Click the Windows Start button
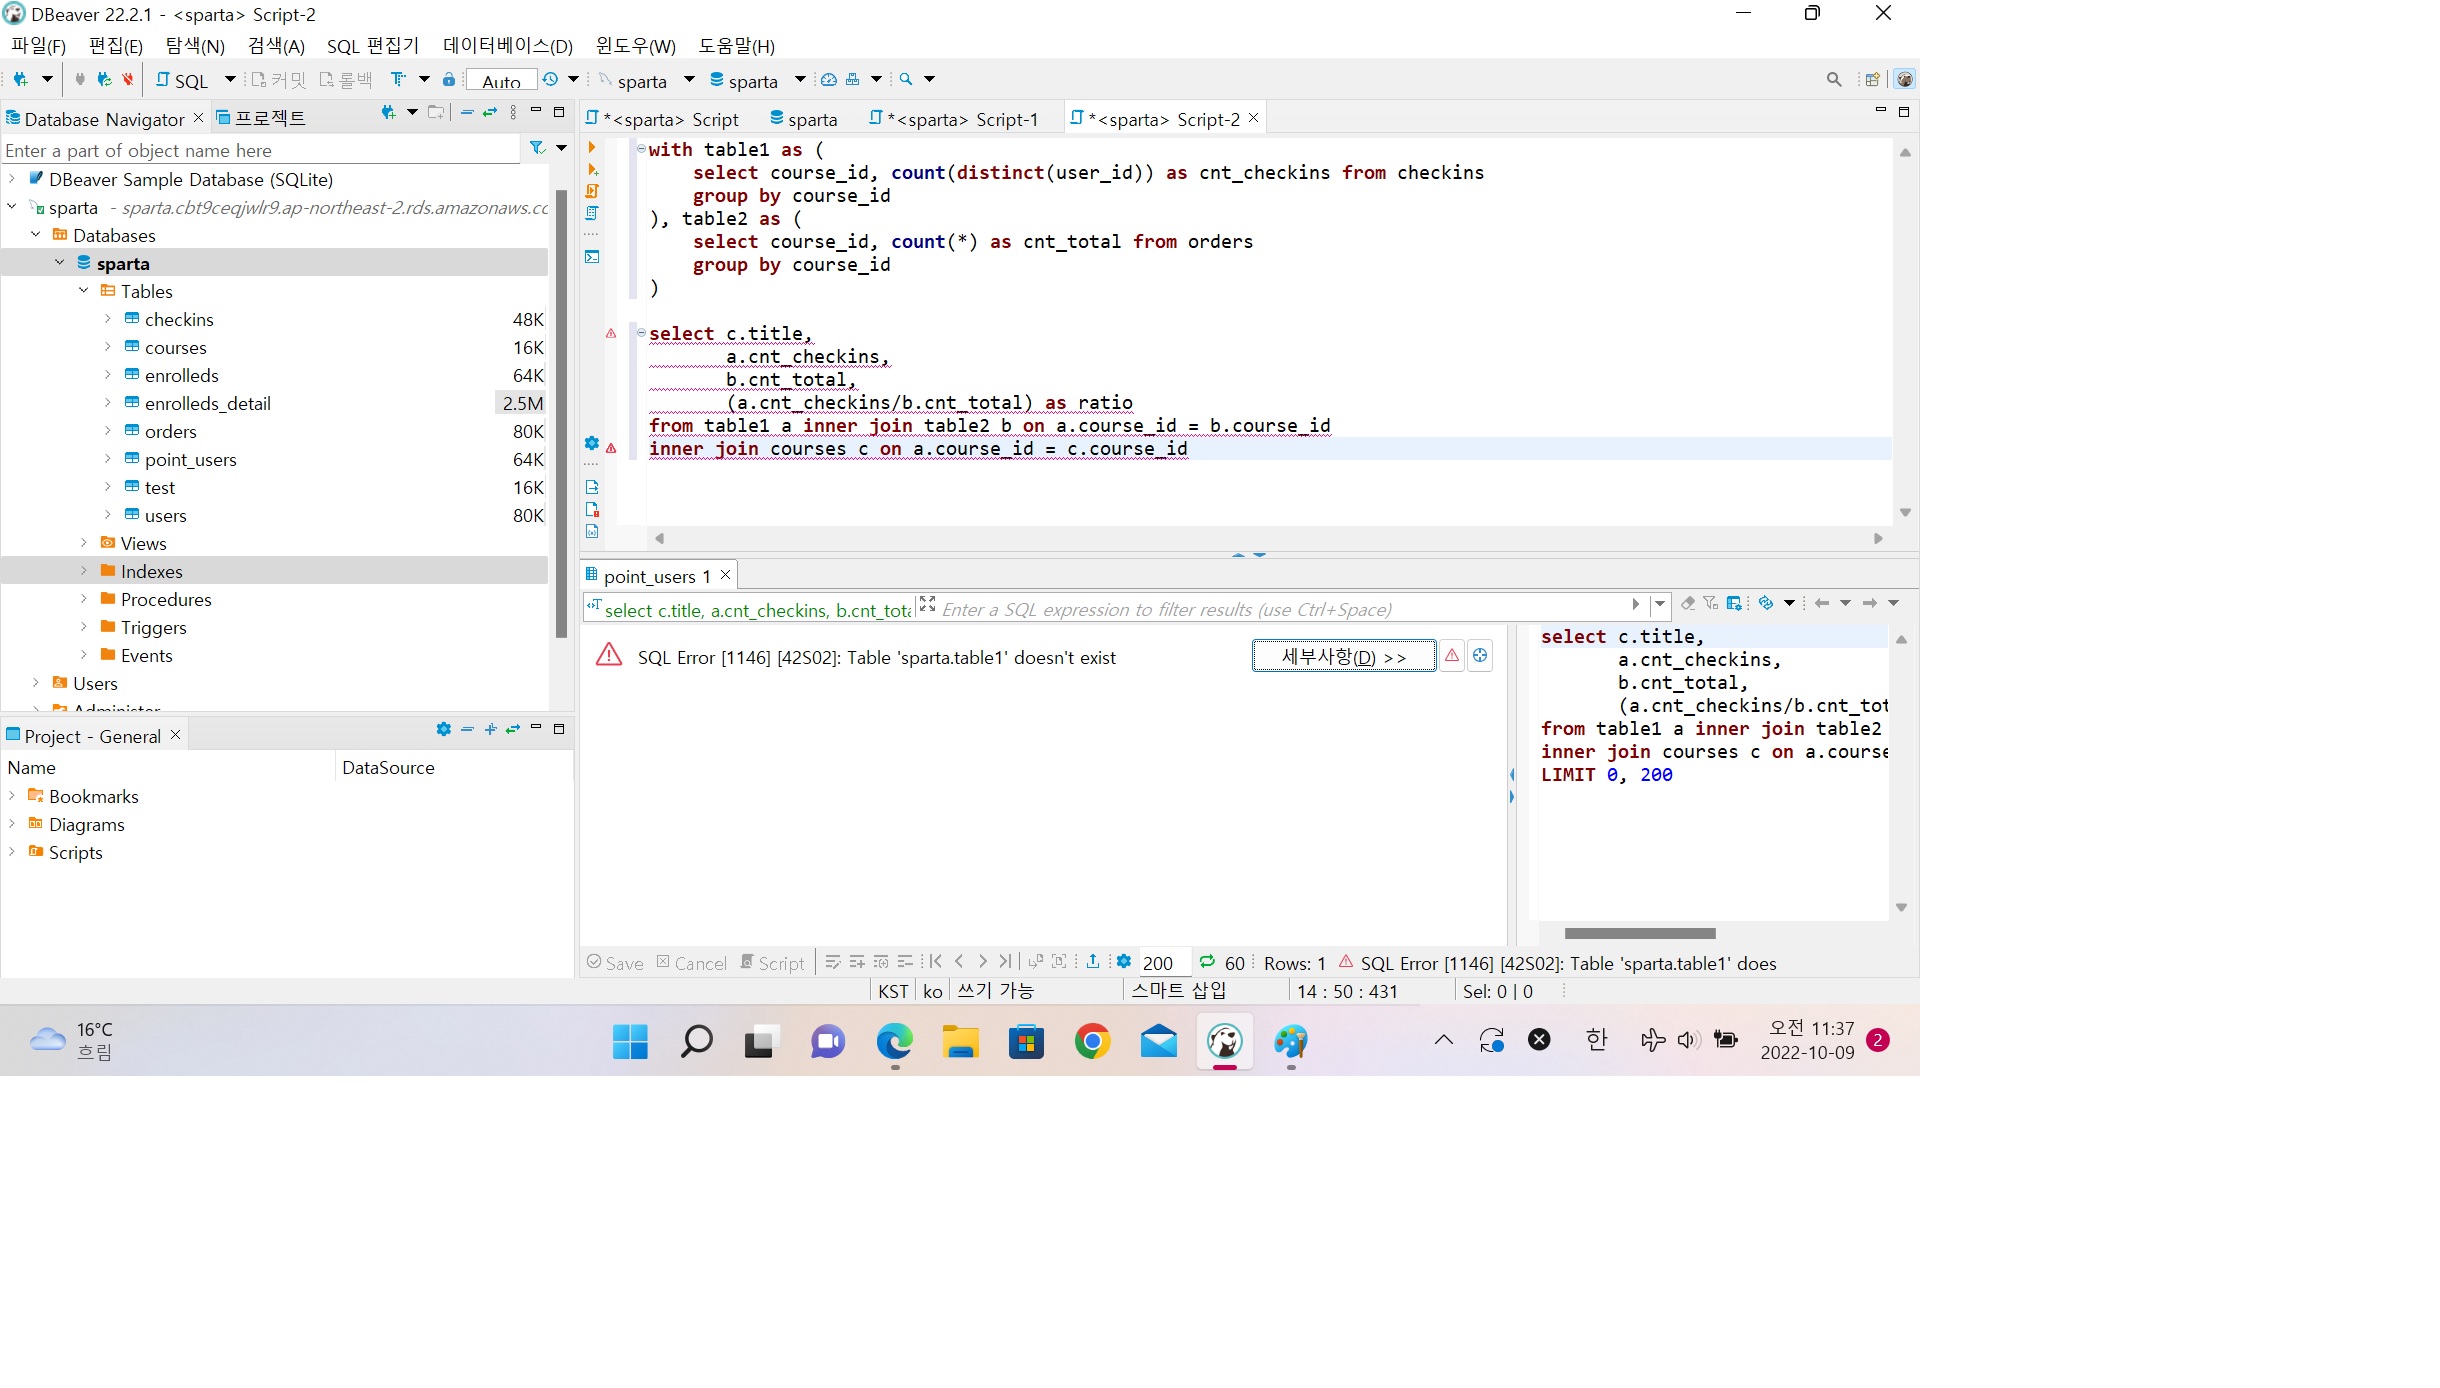This screenshot has height=1388, width=2440. 630,1041
